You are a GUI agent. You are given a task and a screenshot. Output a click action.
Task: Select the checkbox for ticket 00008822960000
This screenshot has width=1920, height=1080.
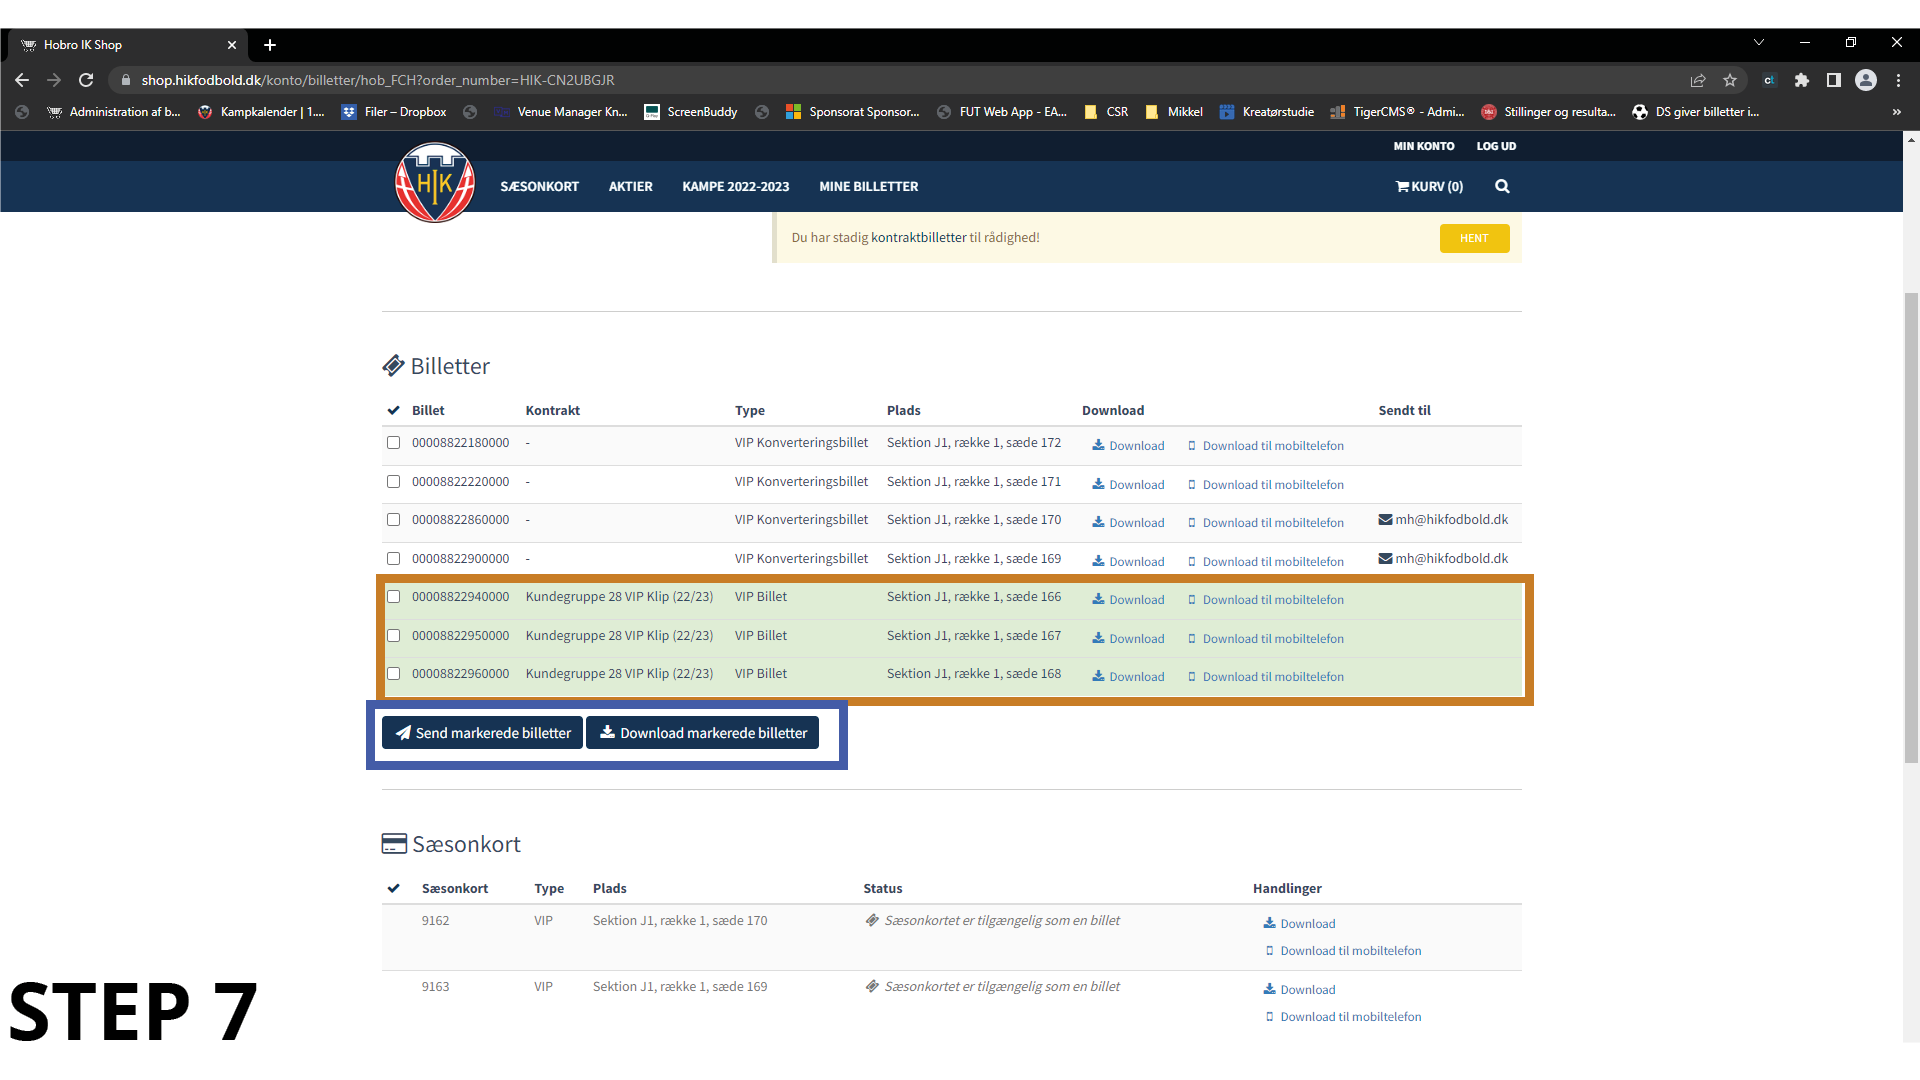point(393,674)
